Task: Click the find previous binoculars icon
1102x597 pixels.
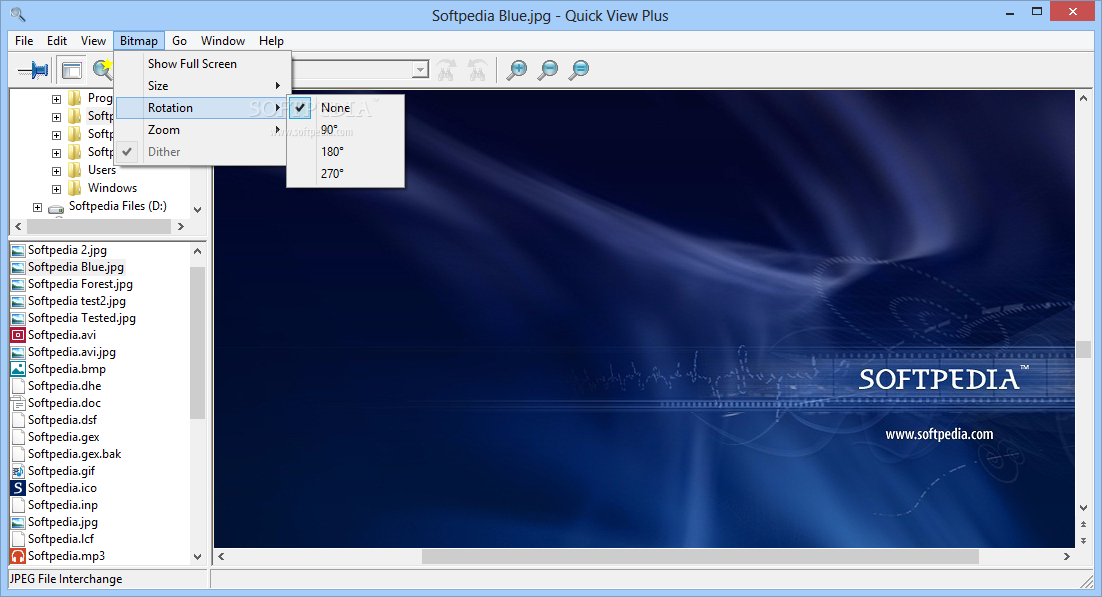Action: pyautogui.click(x=477, y=70)
